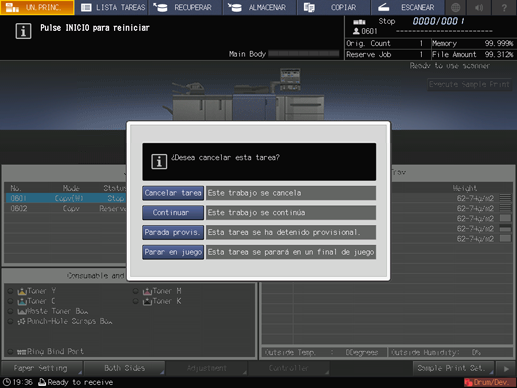Click the Ready to receive printer icon
This screenshot has height=388, width=517.
point(42,382)
